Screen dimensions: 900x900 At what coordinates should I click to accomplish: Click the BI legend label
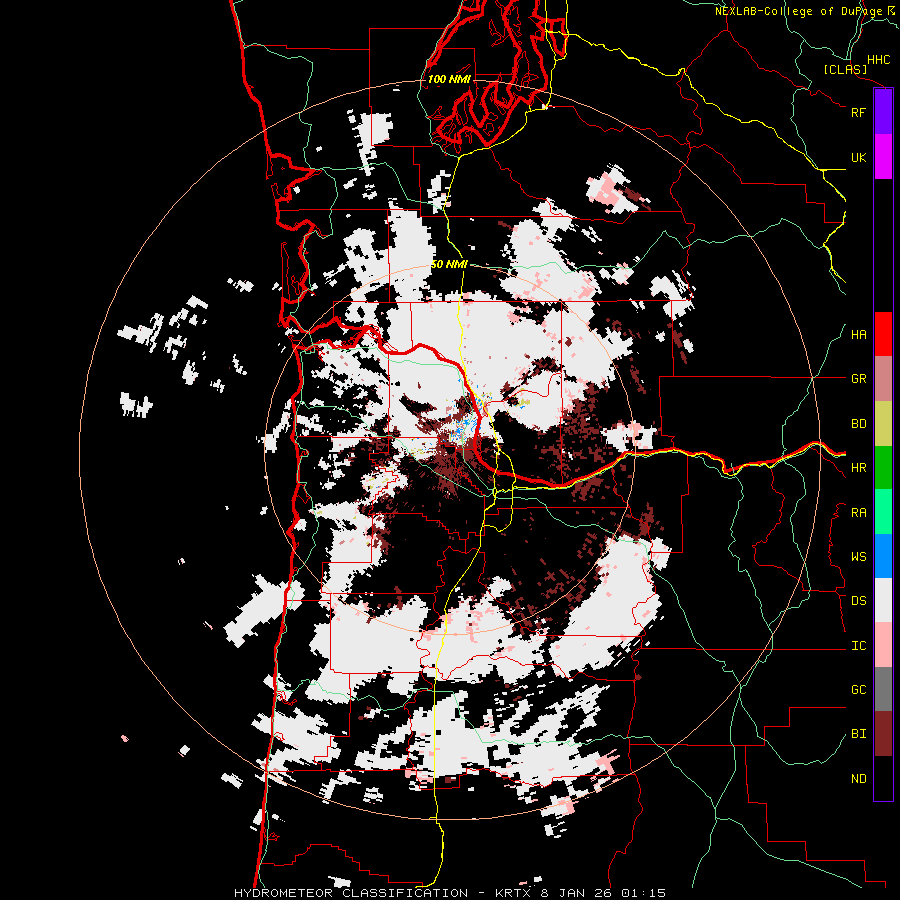coord(858,734)
